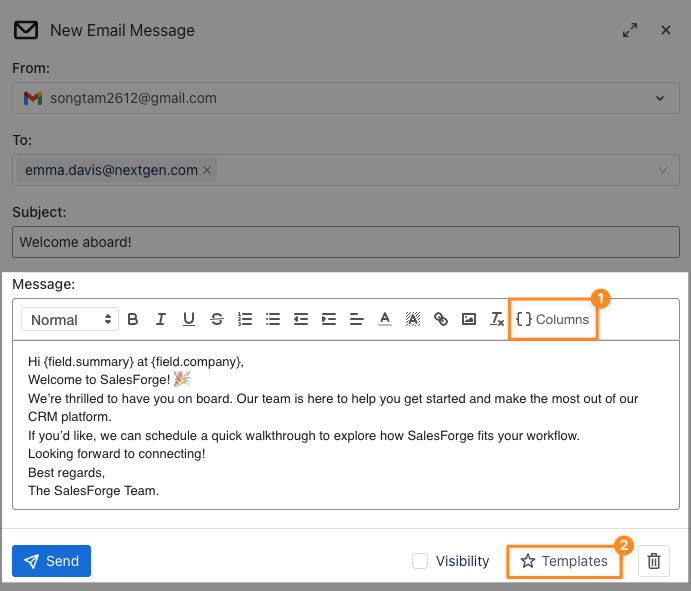Viewport: 691px width, 591px height.
Task: Delete the email draft with trash icon
Action: click(654, 561)
